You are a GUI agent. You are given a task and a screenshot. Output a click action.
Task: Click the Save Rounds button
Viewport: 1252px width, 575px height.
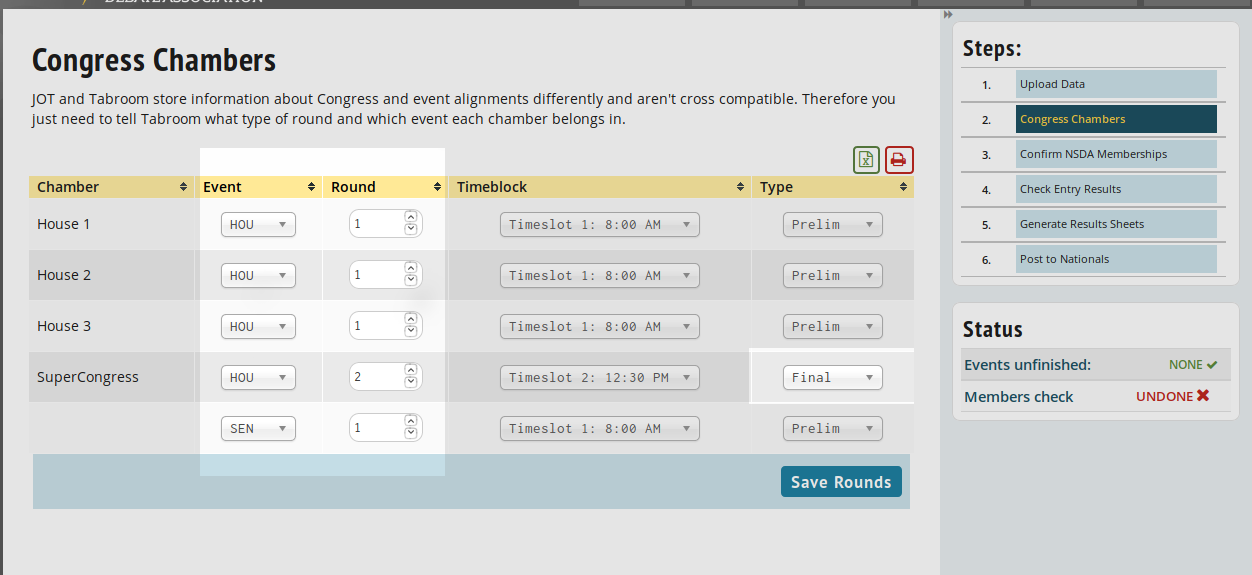(x=841, y=482)
